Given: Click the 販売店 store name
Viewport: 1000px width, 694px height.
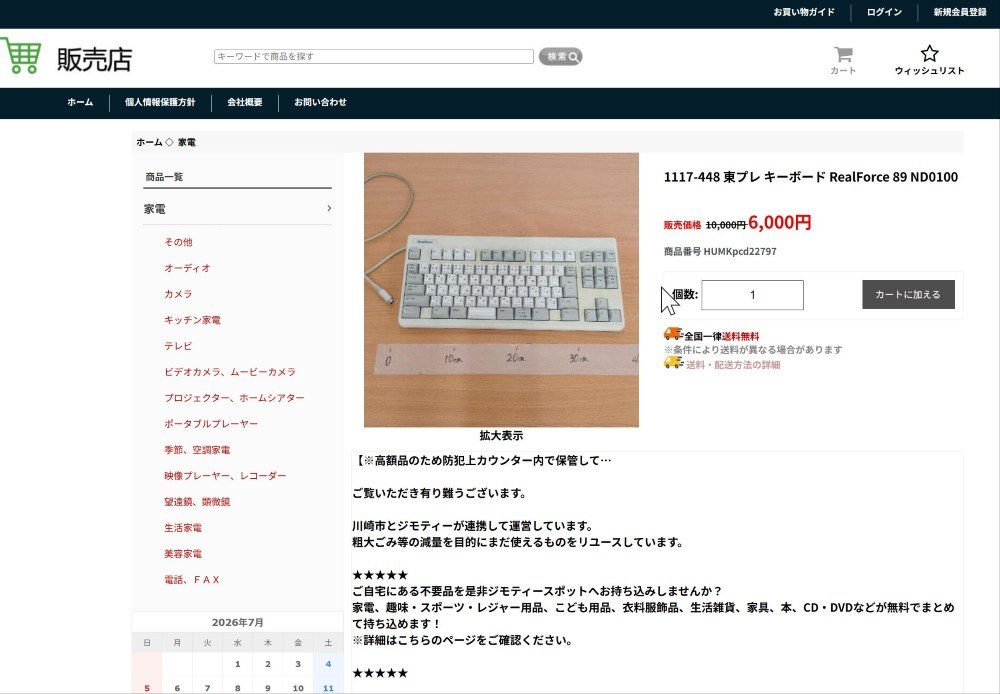Looking at the screenshot, I should (94, 59).
